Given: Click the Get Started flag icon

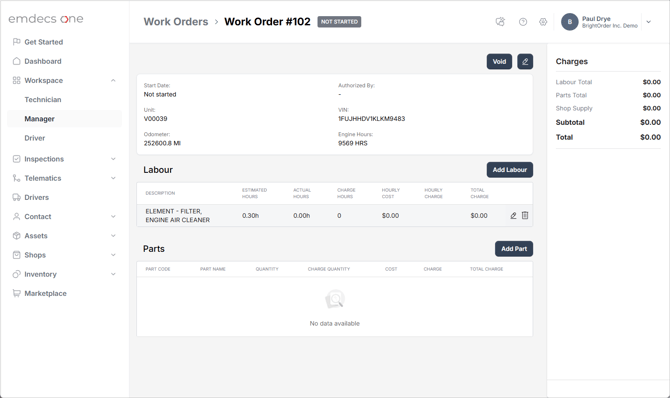Looking at the screenshot, I should [16, 41].
